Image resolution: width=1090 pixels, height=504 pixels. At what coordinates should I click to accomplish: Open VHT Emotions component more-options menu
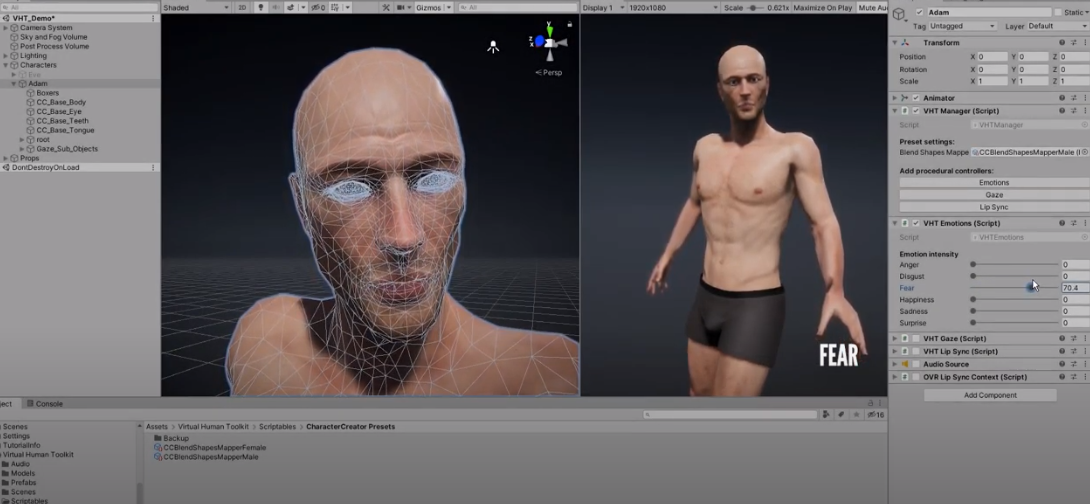(1084, 223)
